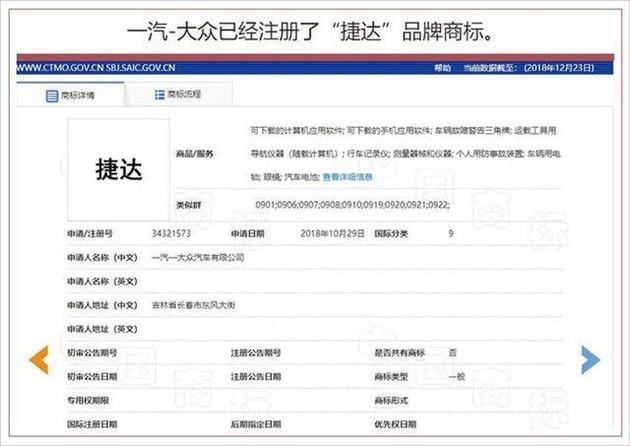
Task: Open the 查看详细信息 link
Action: pos(348,177)
